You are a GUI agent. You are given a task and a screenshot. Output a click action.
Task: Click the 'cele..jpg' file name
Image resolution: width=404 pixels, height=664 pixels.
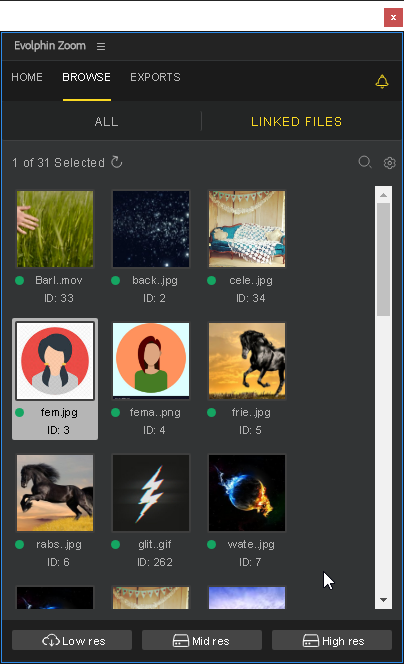coord(251,280)
